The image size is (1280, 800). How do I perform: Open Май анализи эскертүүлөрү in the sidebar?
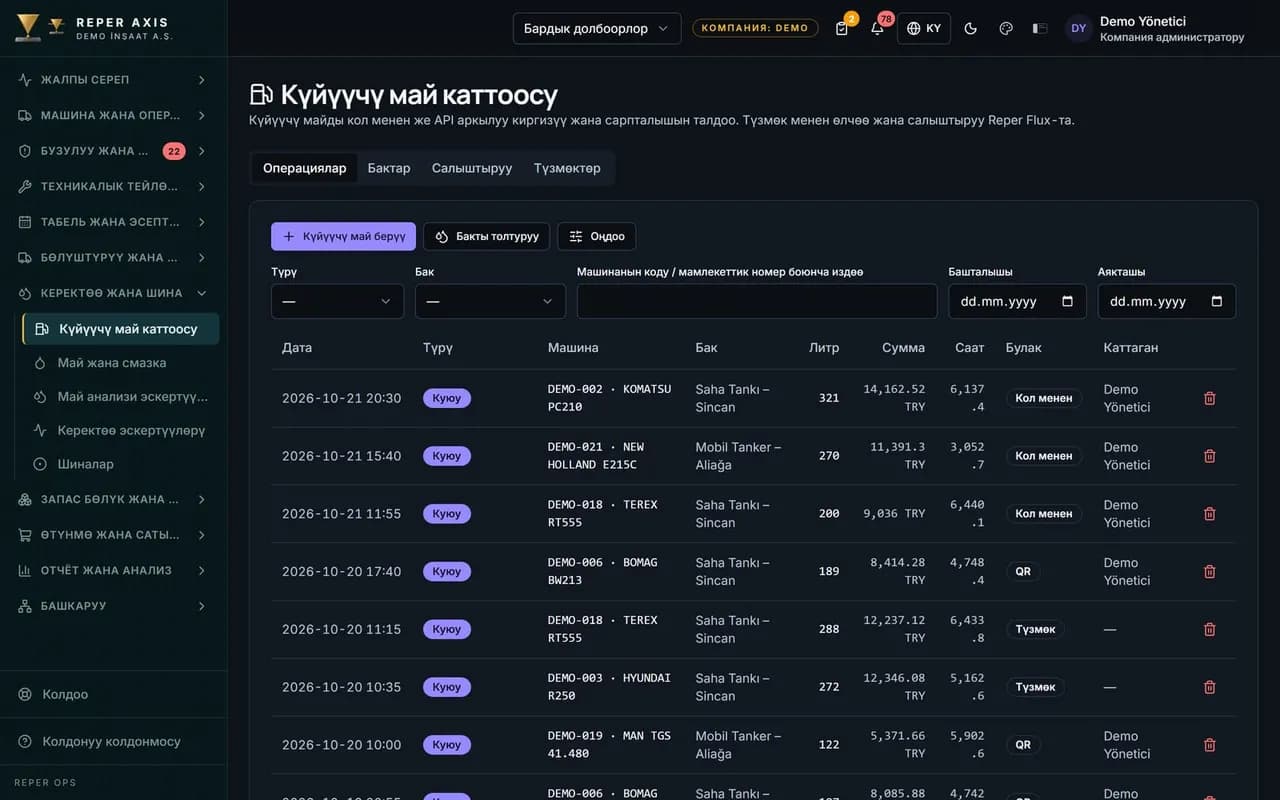click(120, 397)
